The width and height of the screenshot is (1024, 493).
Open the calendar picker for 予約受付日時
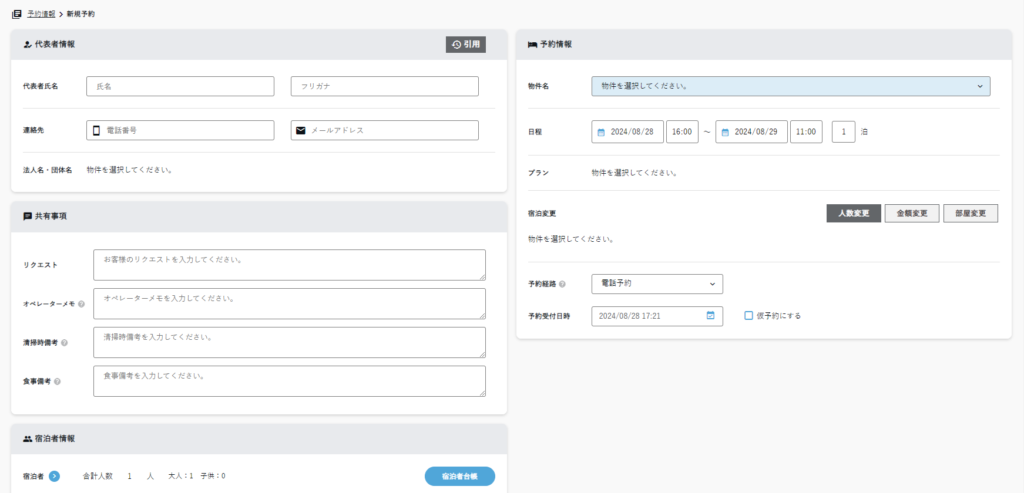[710, 315]
